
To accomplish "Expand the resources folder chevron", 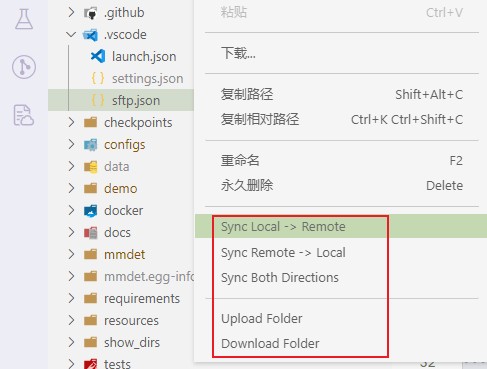I will click(x=71, y=320).
